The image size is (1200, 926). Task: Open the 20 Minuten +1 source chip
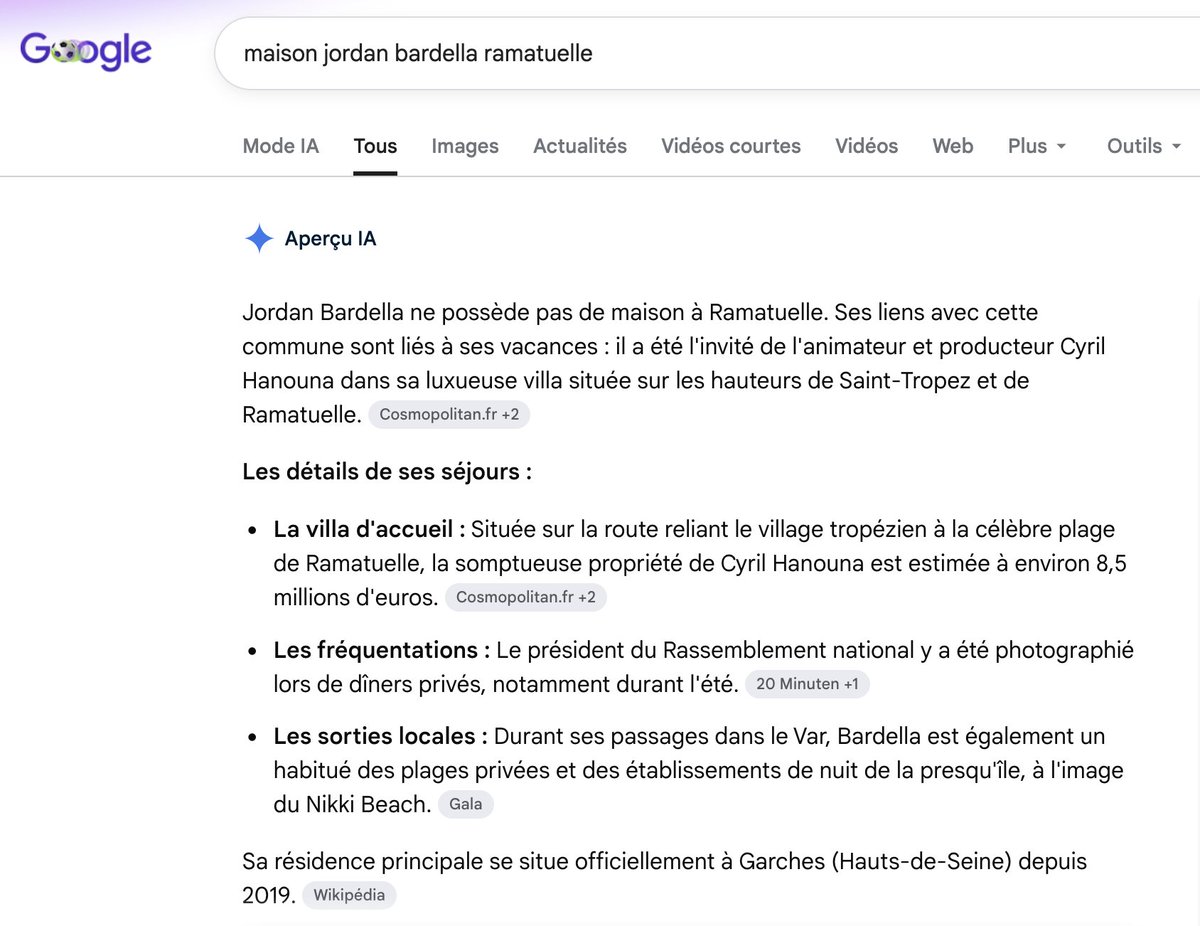(808, 684)
